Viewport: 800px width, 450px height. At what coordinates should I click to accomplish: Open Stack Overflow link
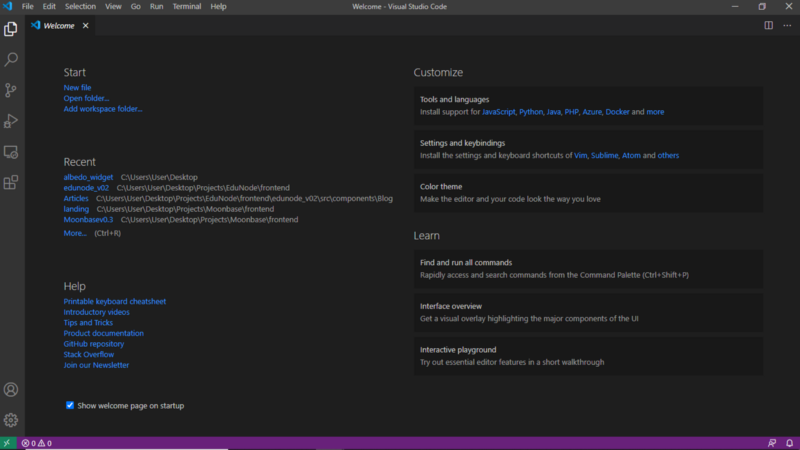click(x=89, y=355)
